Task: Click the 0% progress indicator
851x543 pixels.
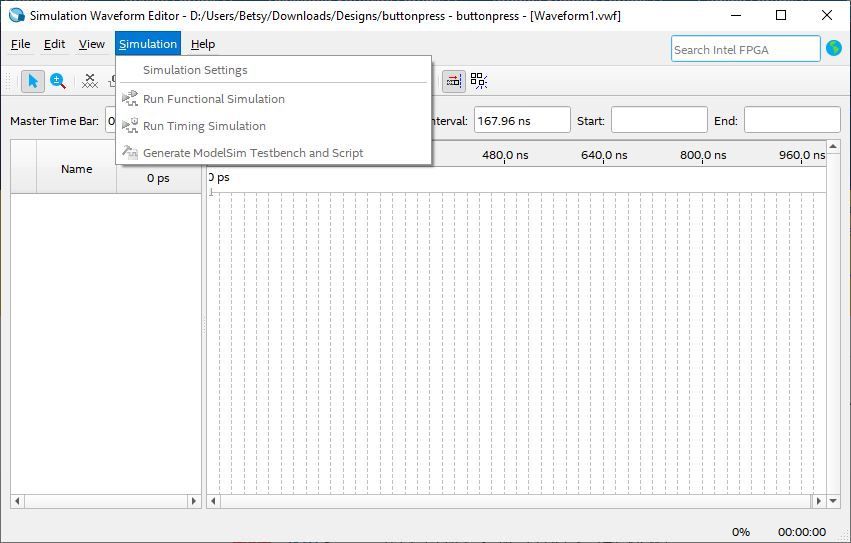Action: click(741, 532)
